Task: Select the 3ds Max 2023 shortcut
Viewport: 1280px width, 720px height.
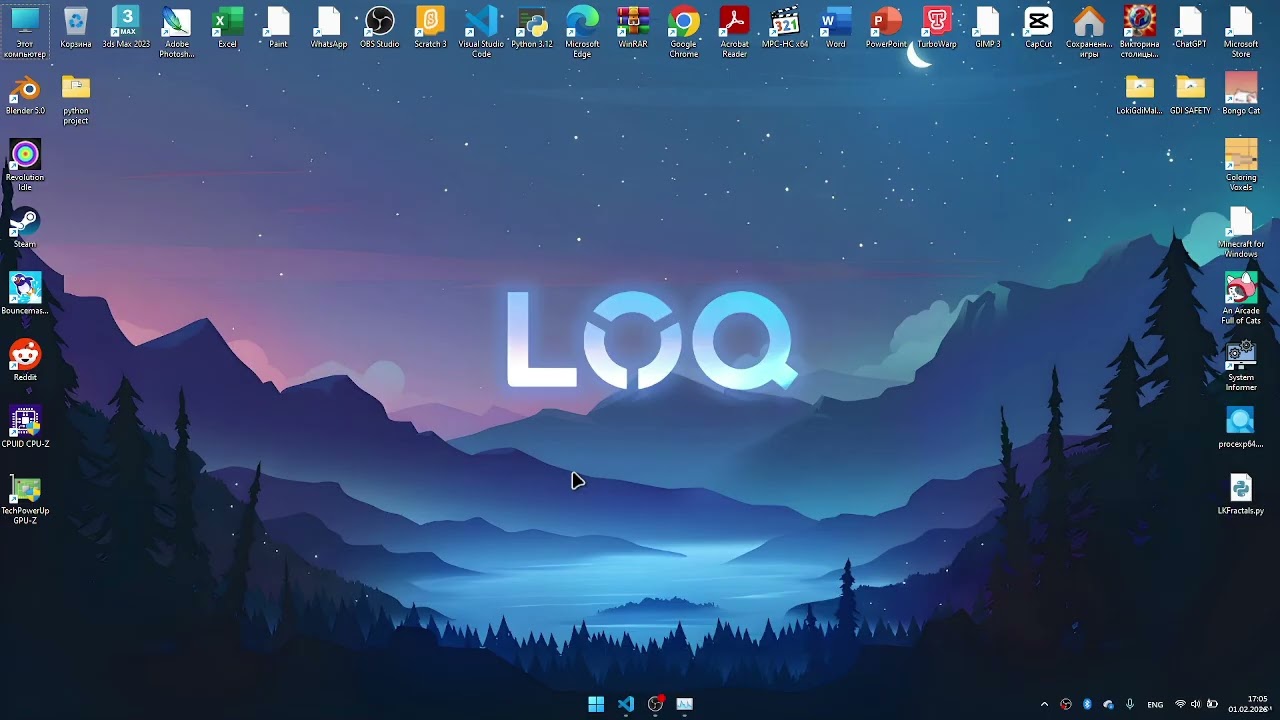Action: coord(126,28)
